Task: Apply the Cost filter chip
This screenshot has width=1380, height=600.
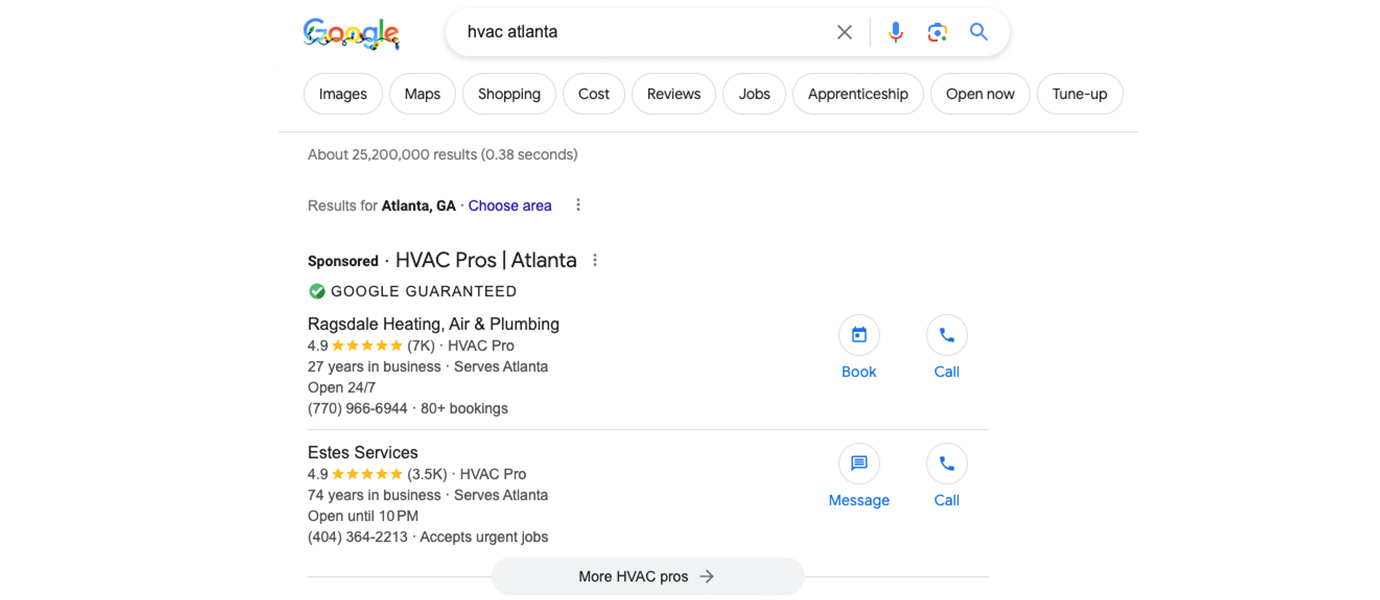Action: click(593, 93)
